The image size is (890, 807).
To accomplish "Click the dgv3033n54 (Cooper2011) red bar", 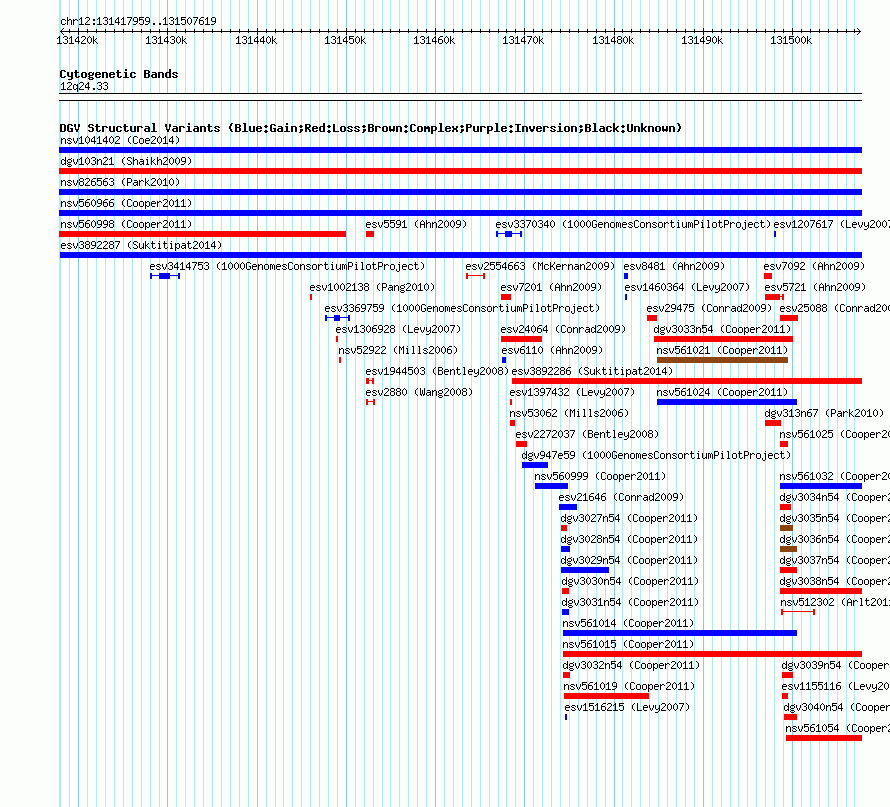I will coord(723,339).
